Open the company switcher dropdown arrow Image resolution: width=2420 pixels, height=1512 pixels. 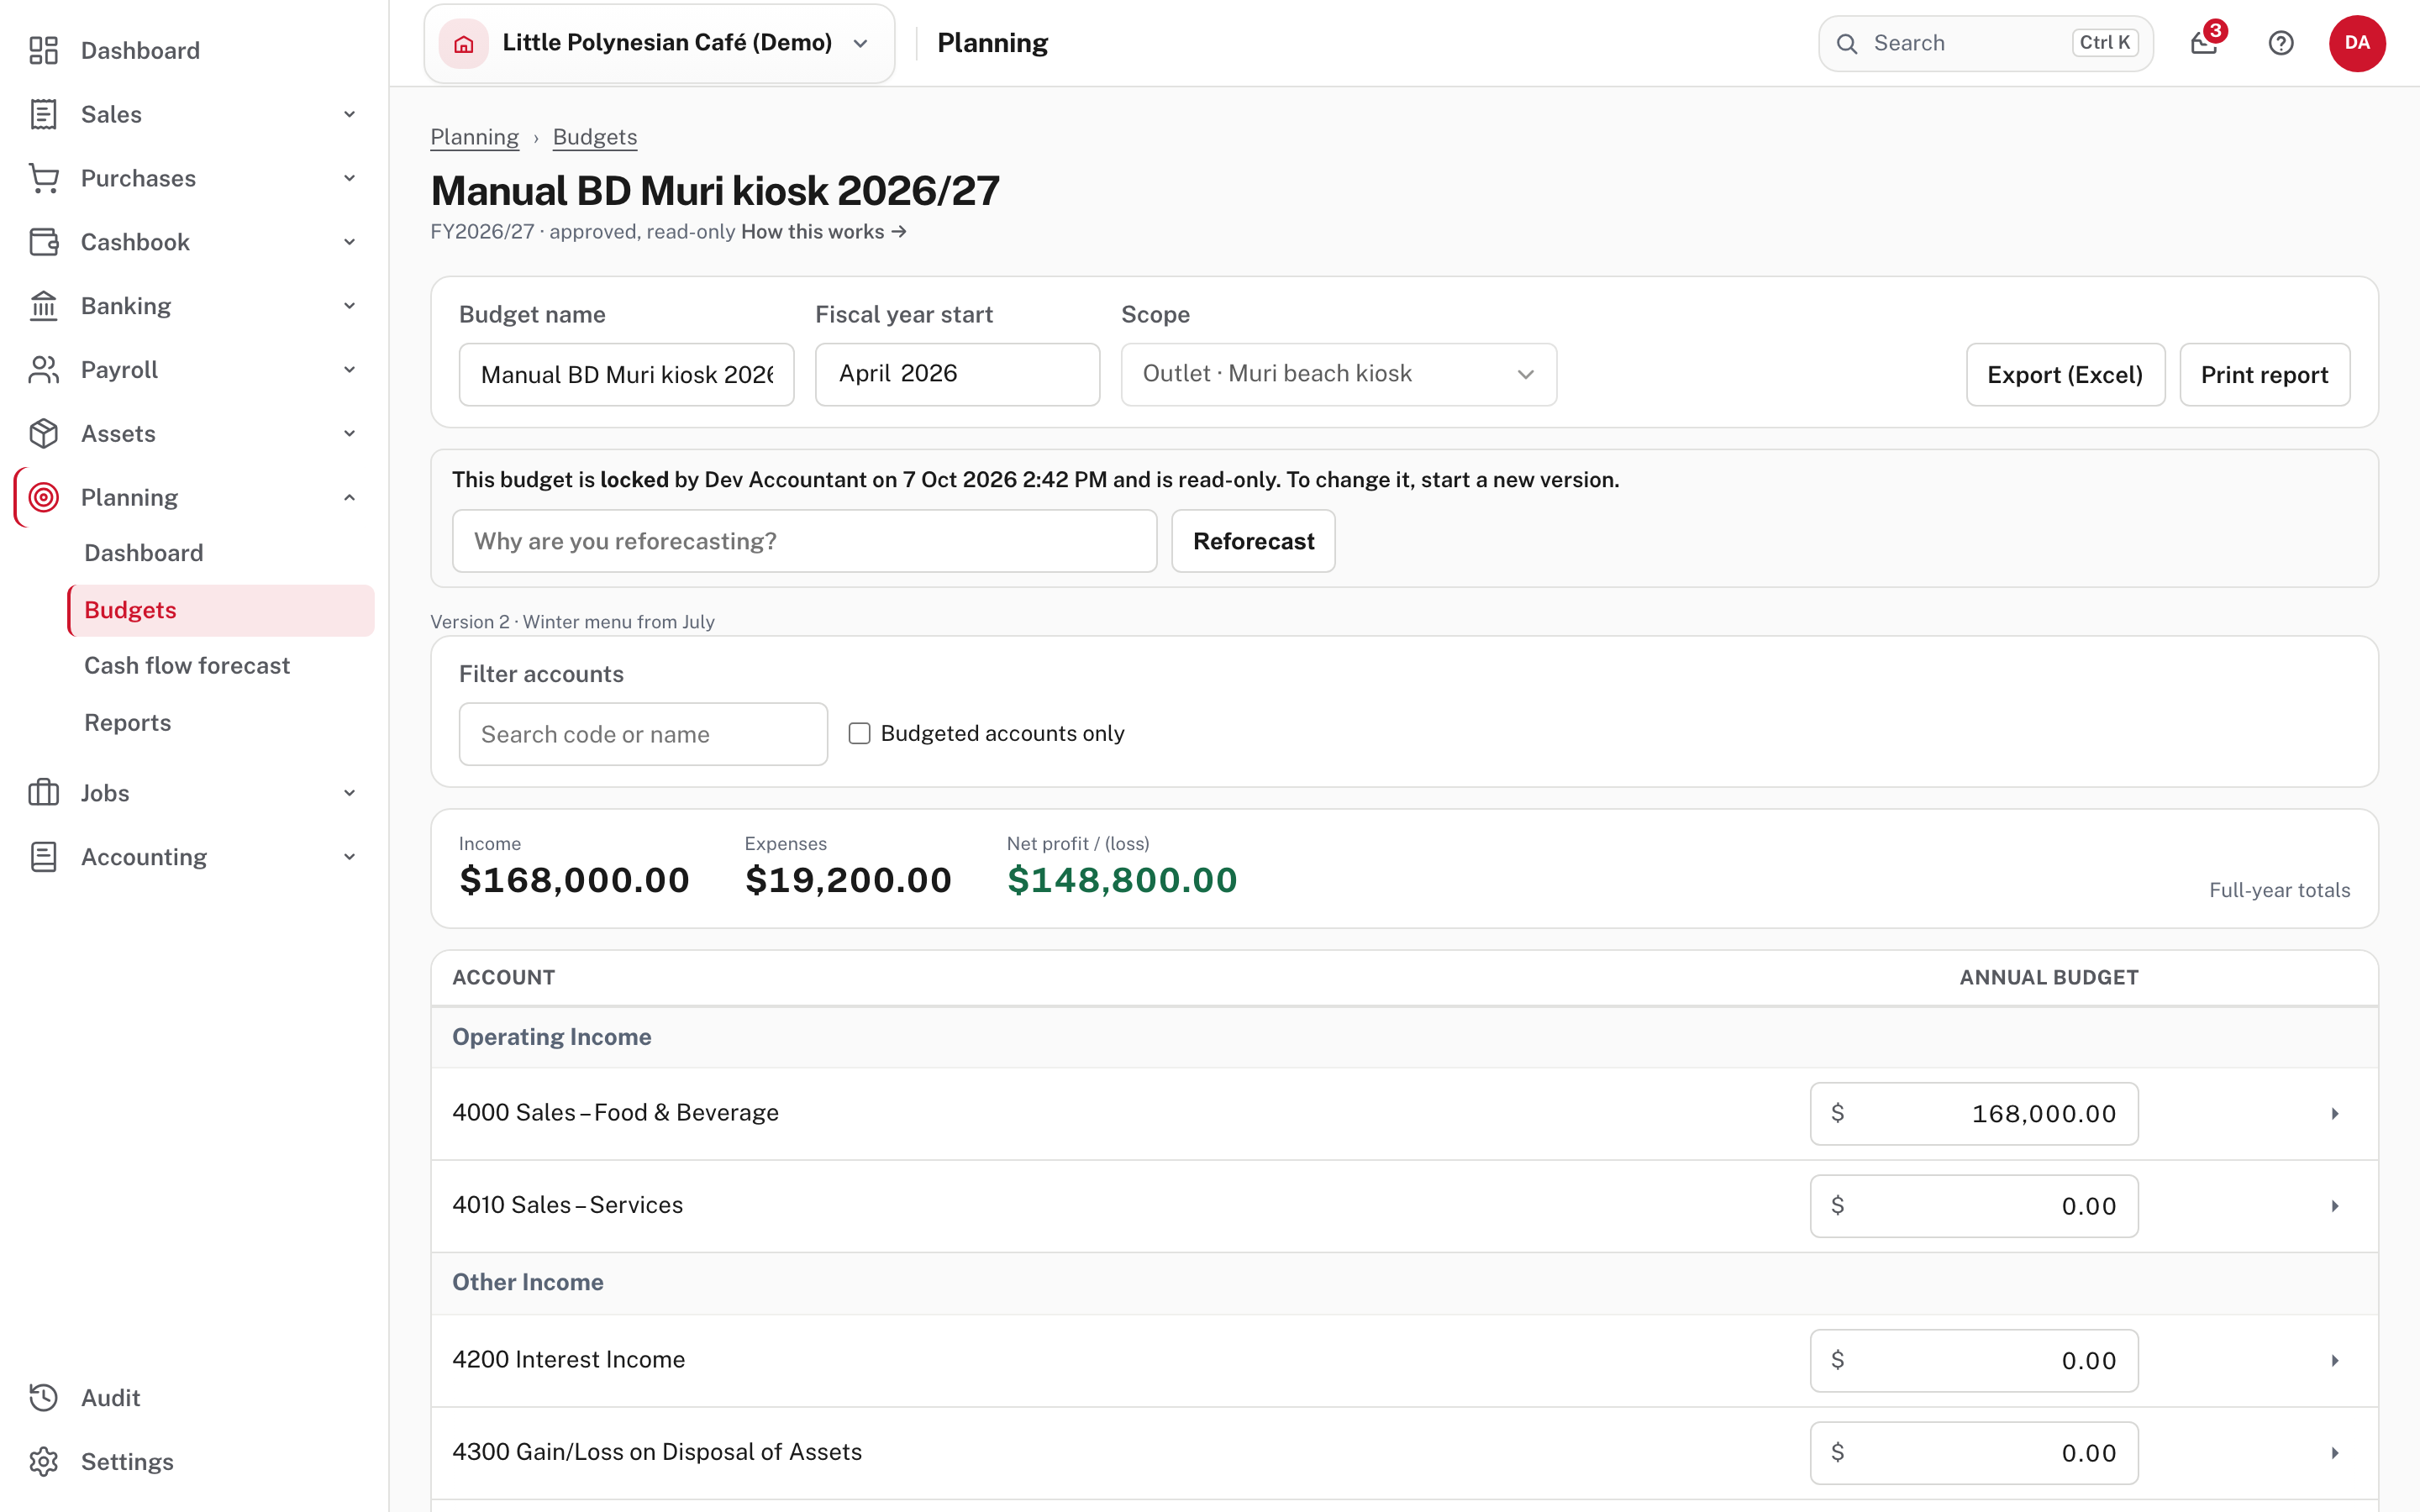tap(860, 43)
